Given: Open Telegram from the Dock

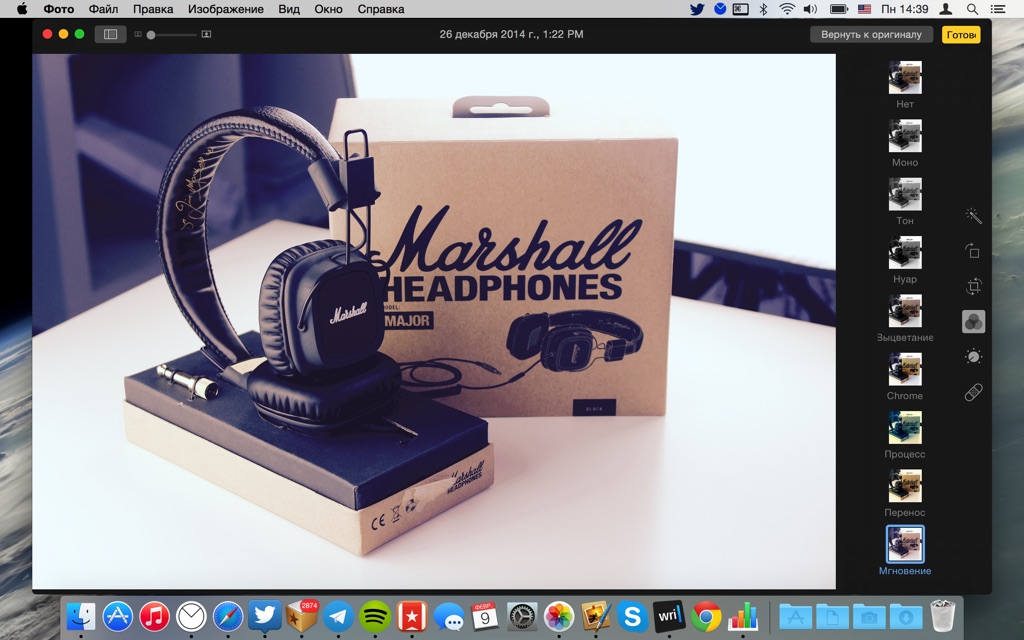Looking at the screenshot, I should point(338,616).
